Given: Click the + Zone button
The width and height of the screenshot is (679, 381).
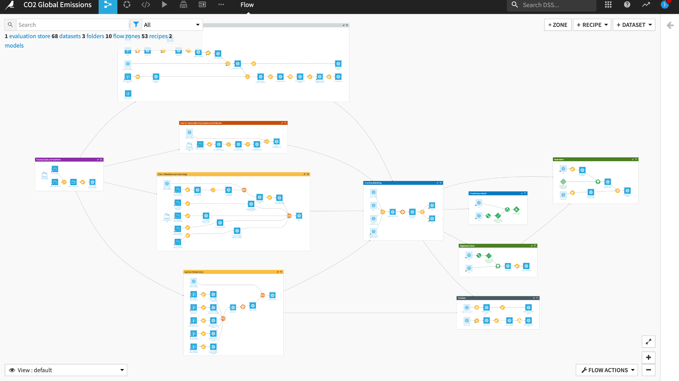Looking at the screenshot, I should 558,25.
